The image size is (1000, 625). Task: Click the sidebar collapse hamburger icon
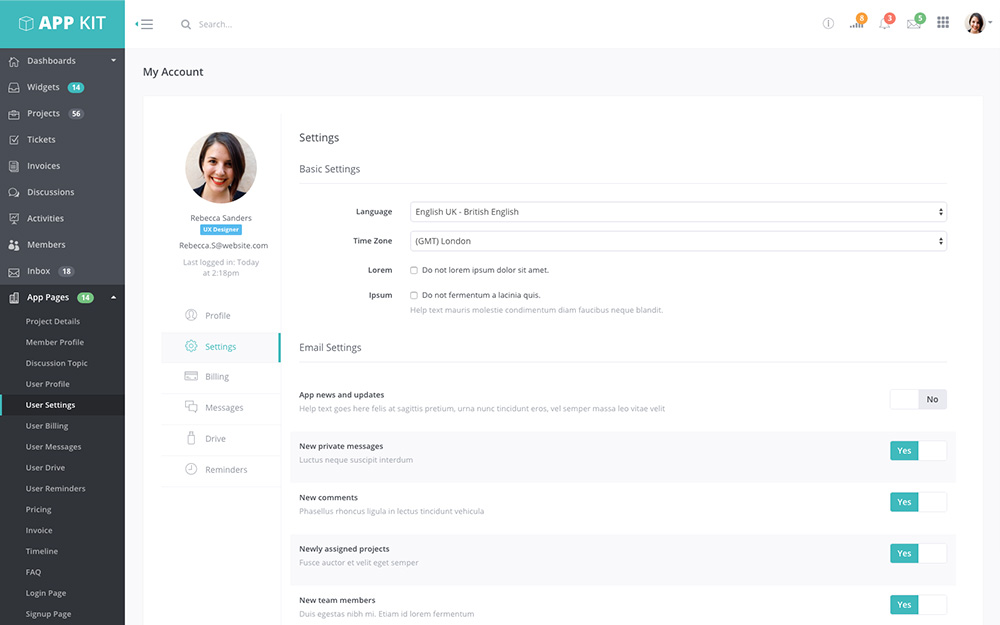tap(145, 24)
